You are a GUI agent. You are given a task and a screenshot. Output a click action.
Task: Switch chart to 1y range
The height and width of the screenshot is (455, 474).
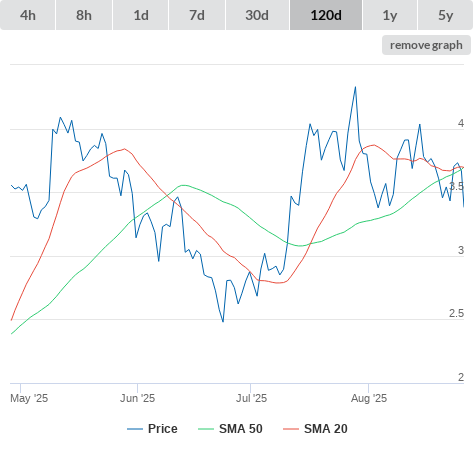pyautogui.click(x=390, y=15)
